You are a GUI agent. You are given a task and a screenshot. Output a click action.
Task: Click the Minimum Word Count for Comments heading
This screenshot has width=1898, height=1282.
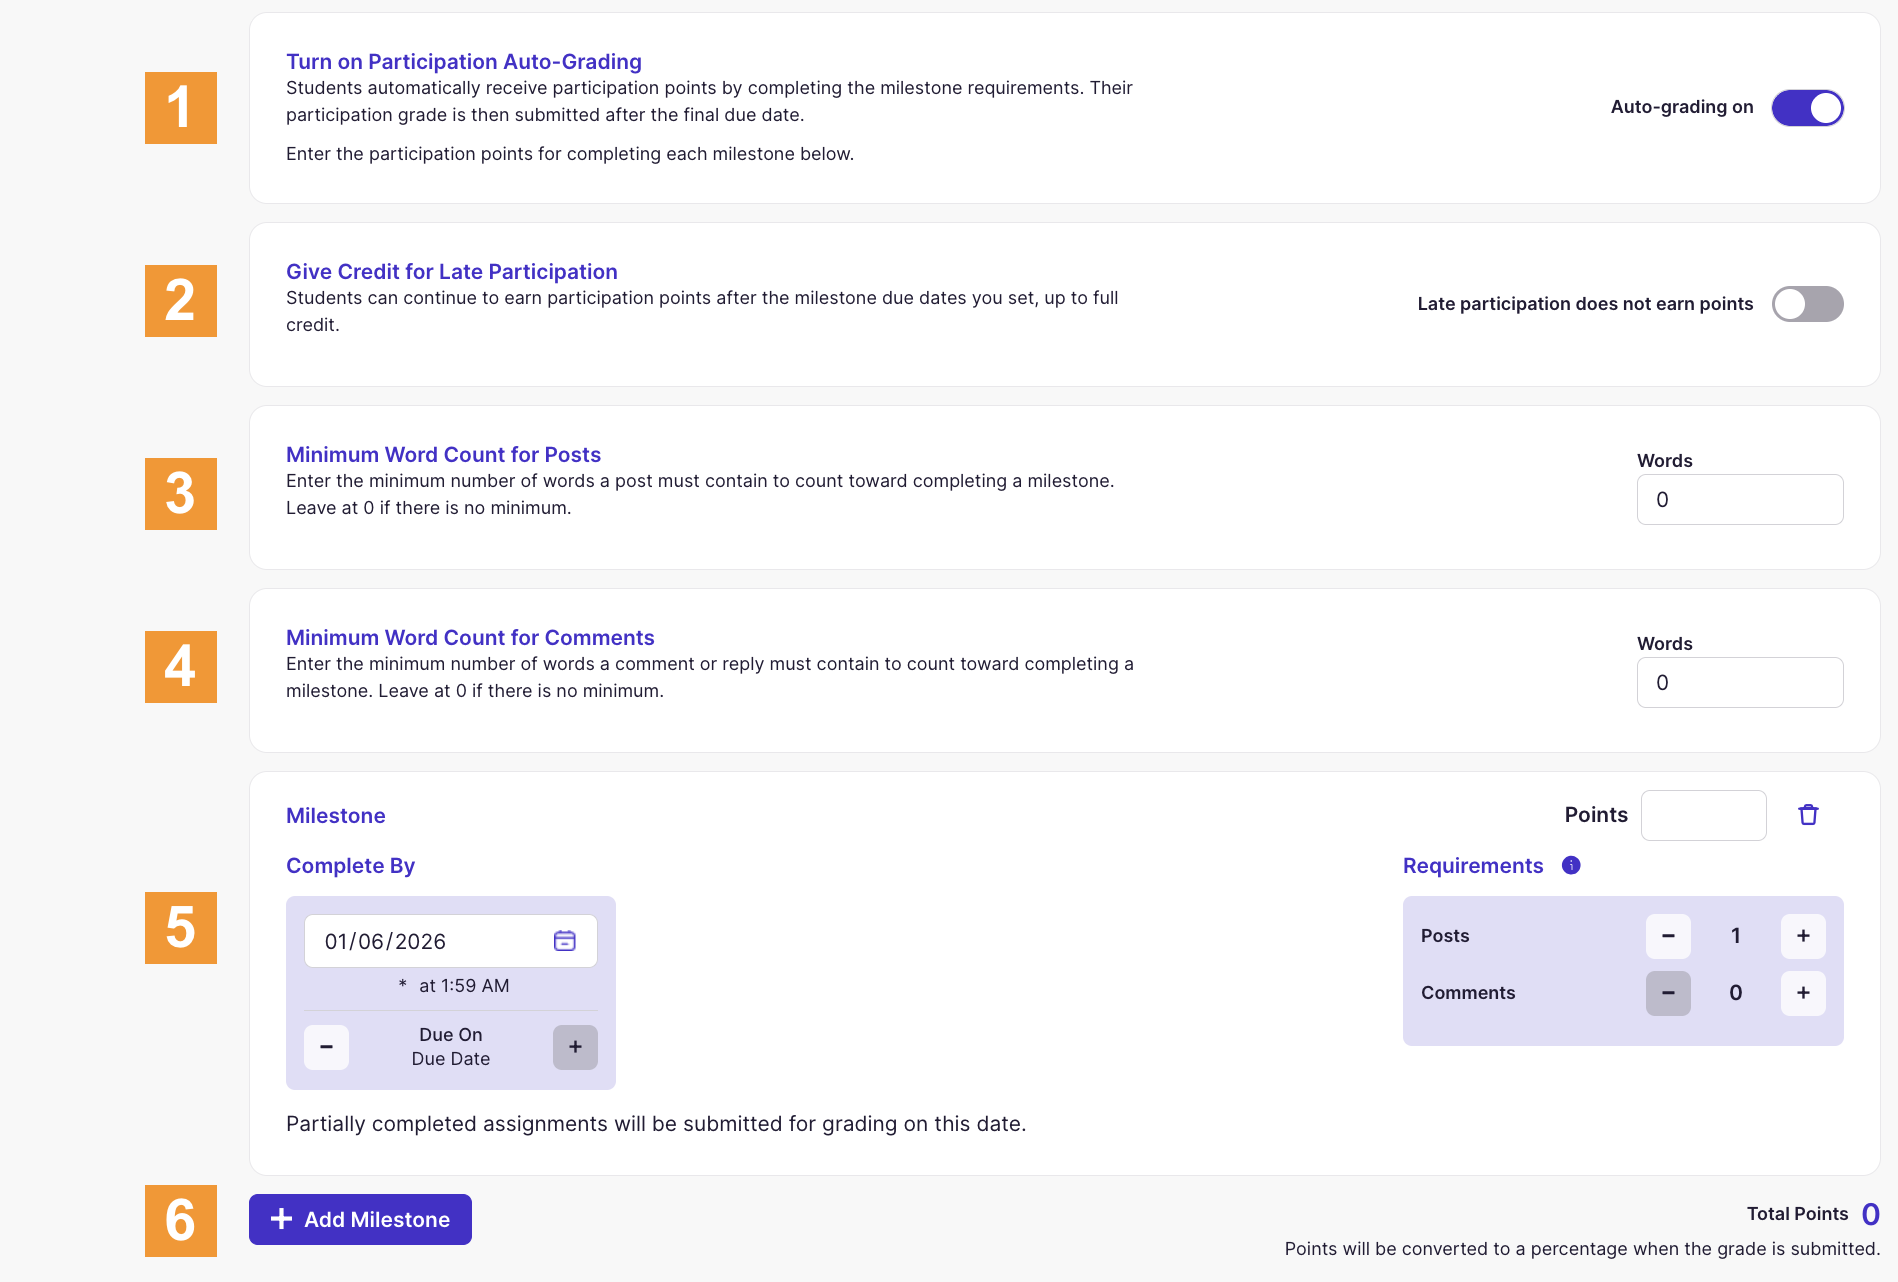[470, 638]
